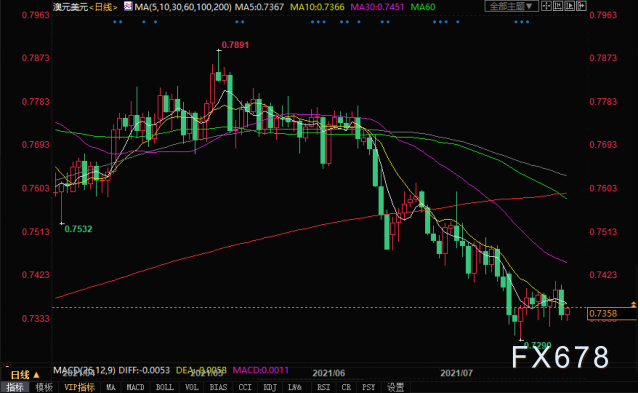Toggle the MACD indicator

[x=135, y=387]
